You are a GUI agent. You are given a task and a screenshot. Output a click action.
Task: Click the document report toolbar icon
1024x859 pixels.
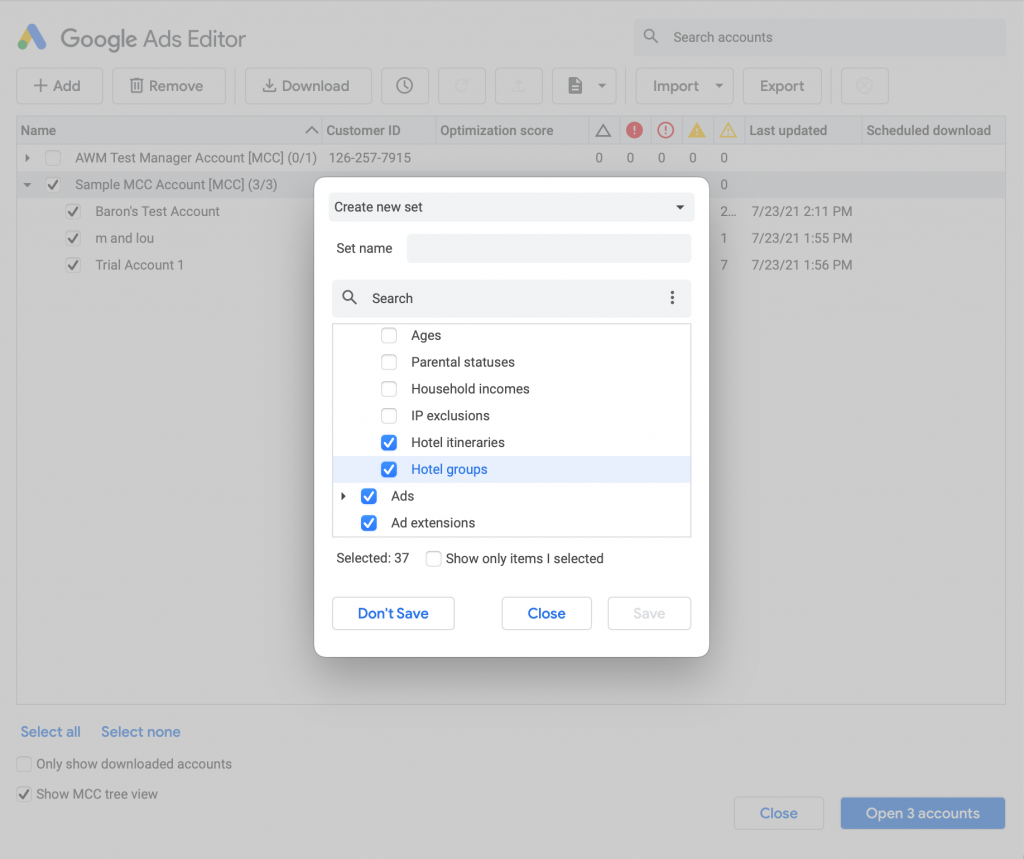click(575, 86)
